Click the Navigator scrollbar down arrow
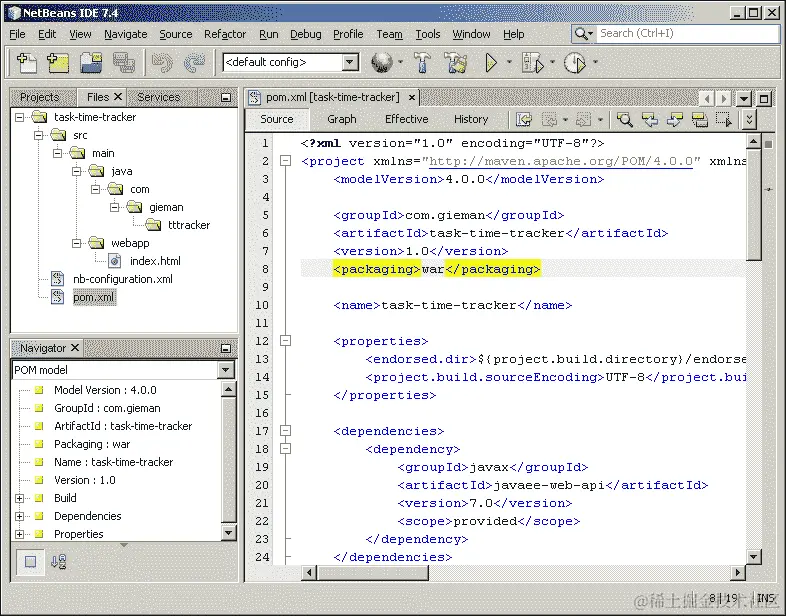This screenshot has height=616, width=786. point(228,532)
